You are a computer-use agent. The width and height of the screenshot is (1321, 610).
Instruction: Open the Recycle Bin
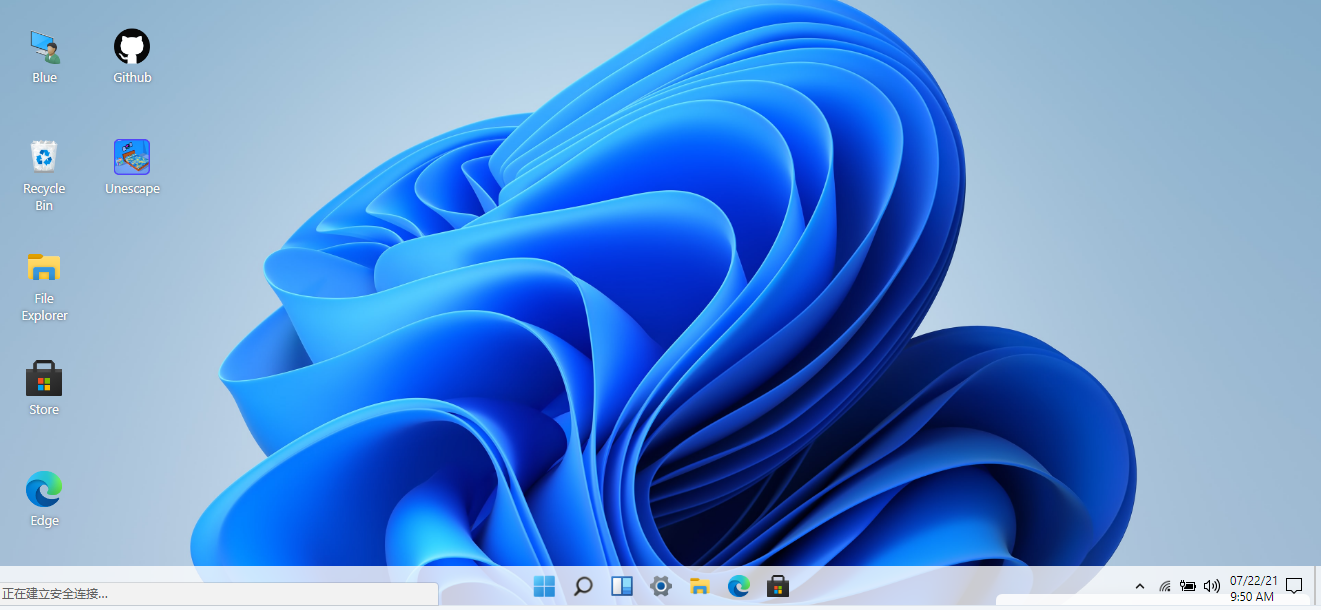pos(43,157)
